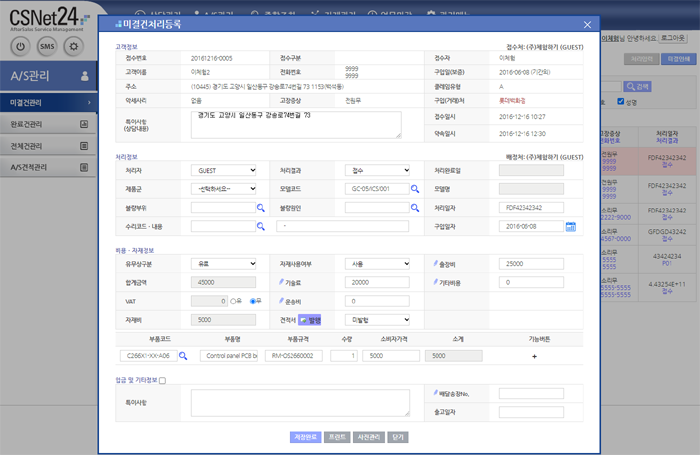Image resolution: width=700 pixels, height=455 pixels.
Task: Click the 닫기 button
Action: [x=398, y=437]
